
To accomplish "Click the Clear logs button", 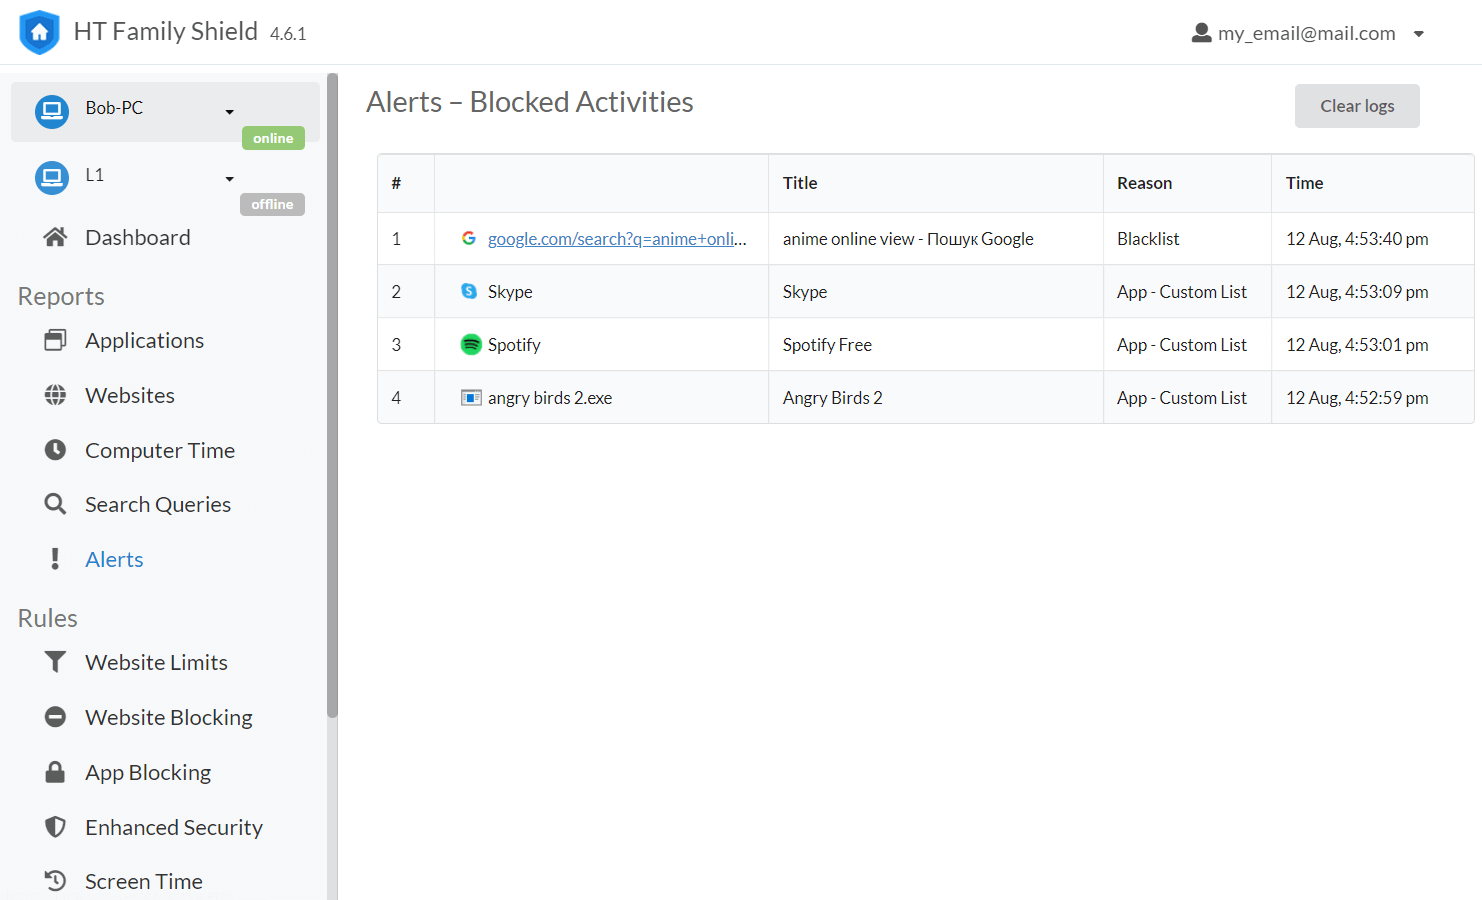I will click(1357, 106).
